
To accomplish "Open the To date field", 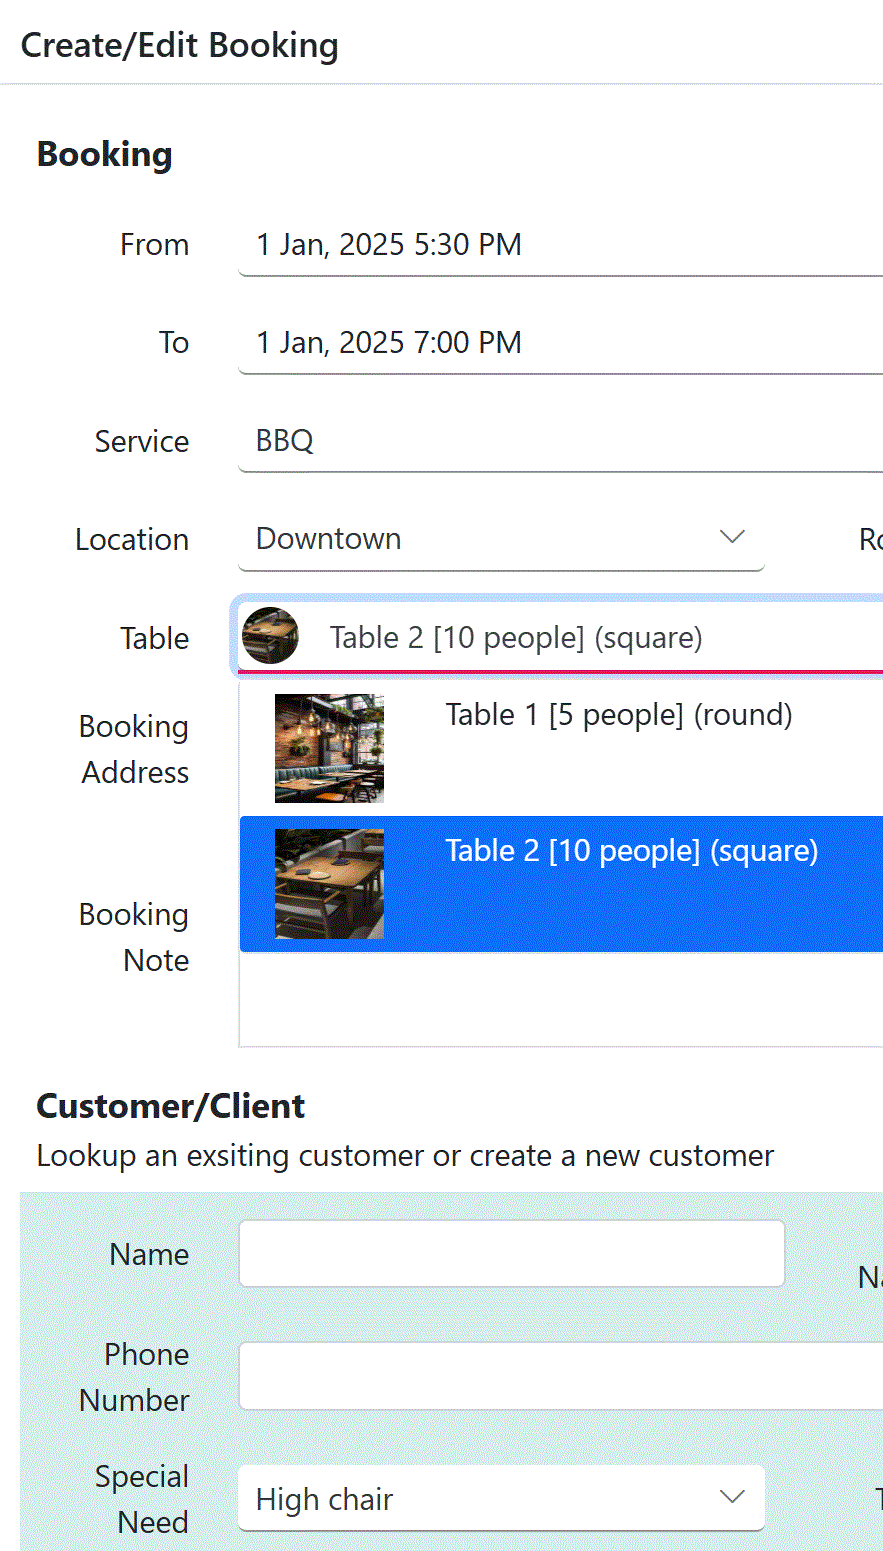I will [x=560, y=343].
